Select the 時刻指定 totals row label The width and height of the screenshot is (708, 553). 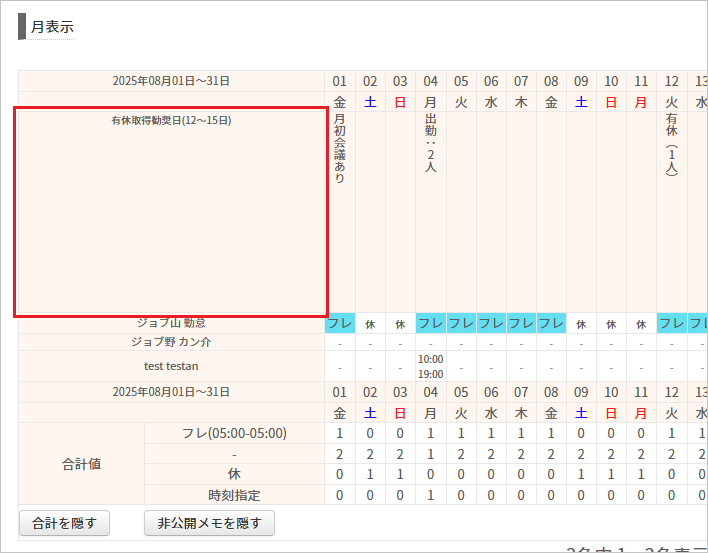coord(234,495)
